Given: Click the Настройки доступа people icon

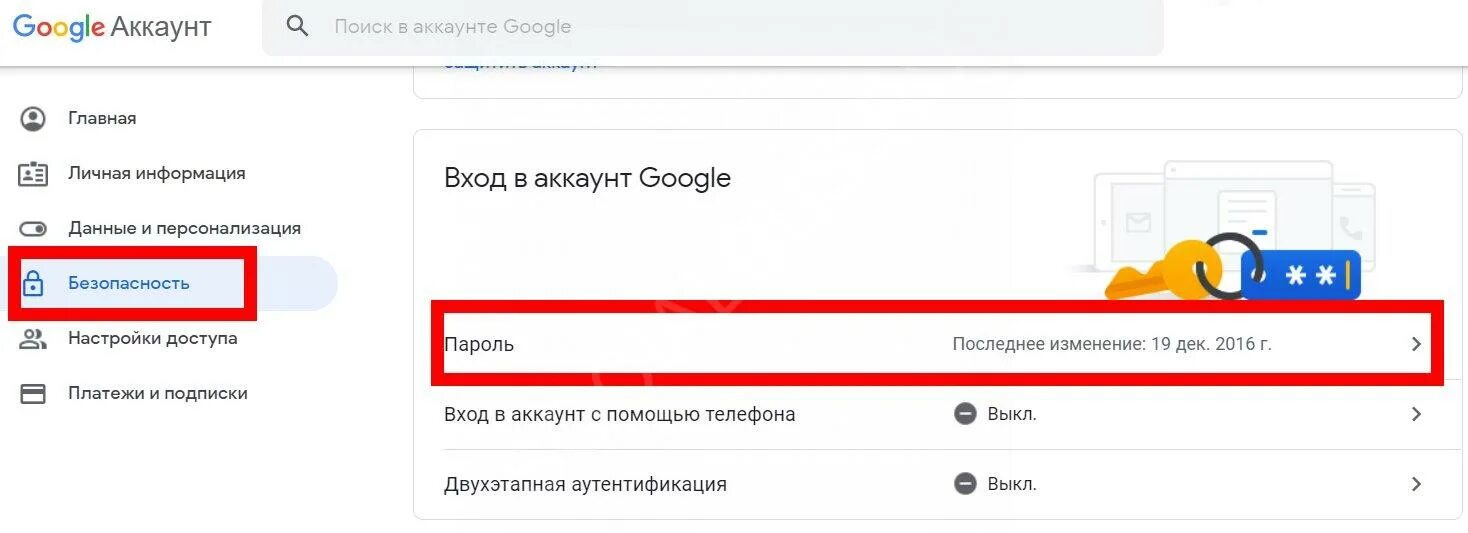Looking at the screenshot, I should (x=33, y=339).
